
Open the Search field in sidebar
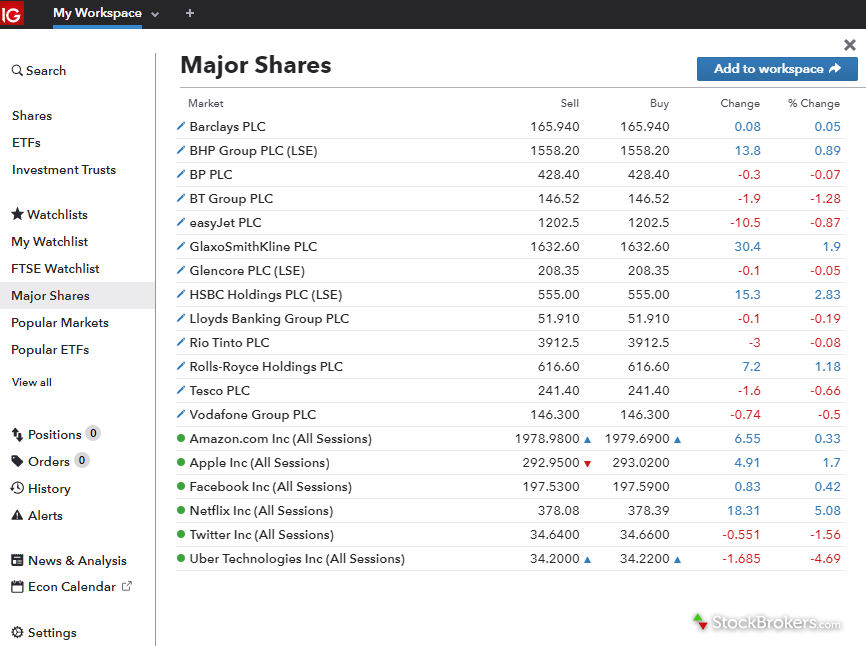click(x=39, y=71)
